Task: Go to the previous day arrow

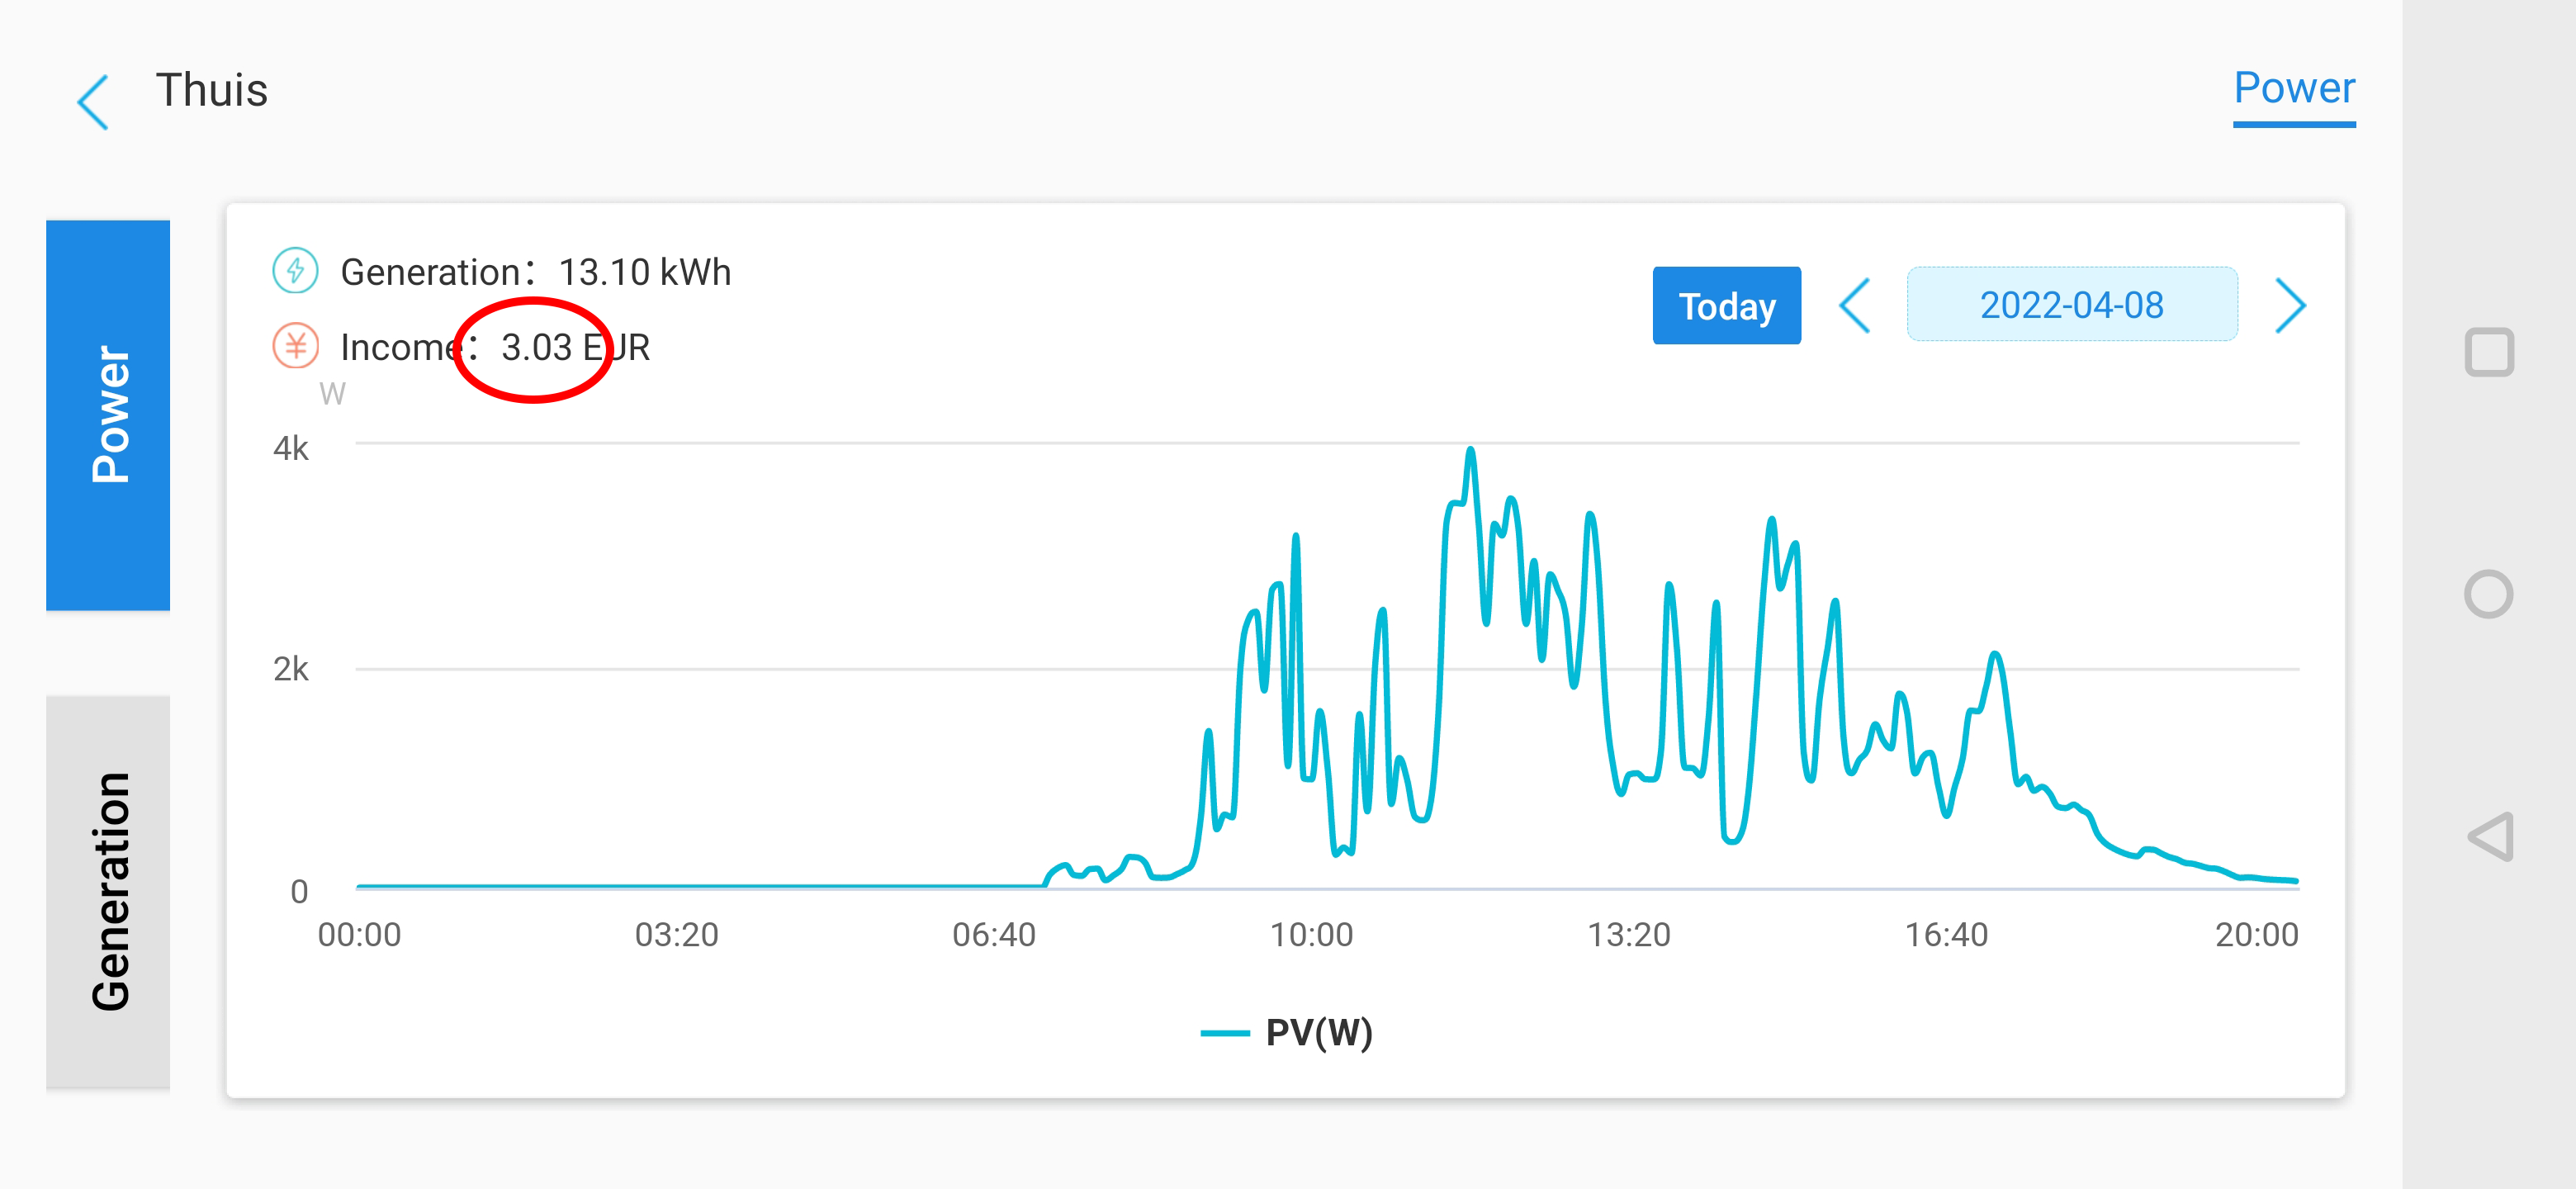Action: pos(1854,305)
